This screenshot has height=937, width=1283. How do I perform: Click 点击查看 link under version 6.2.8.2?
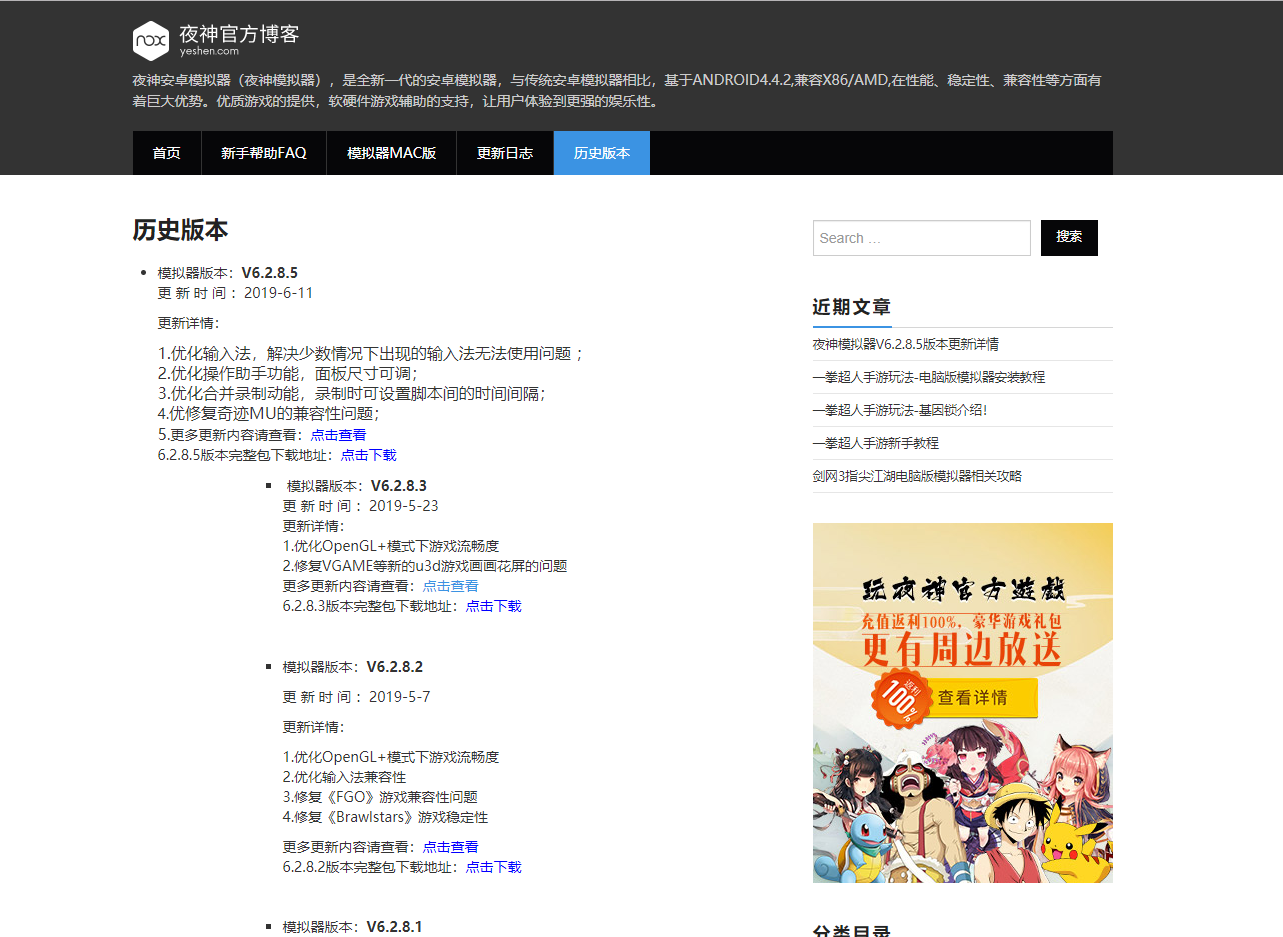(x=450, y=847)
